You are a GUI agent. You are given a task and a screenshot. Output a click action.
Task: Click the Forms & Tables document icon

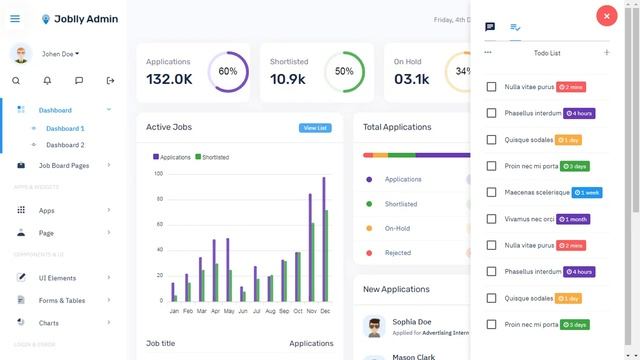21,300
